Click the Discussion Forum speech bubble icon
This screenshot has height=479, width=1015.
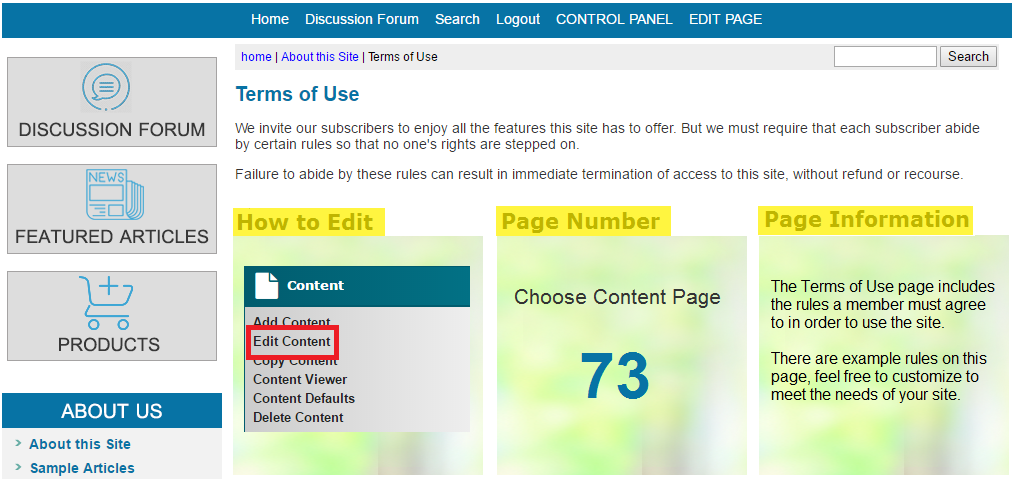pos(106,87)
